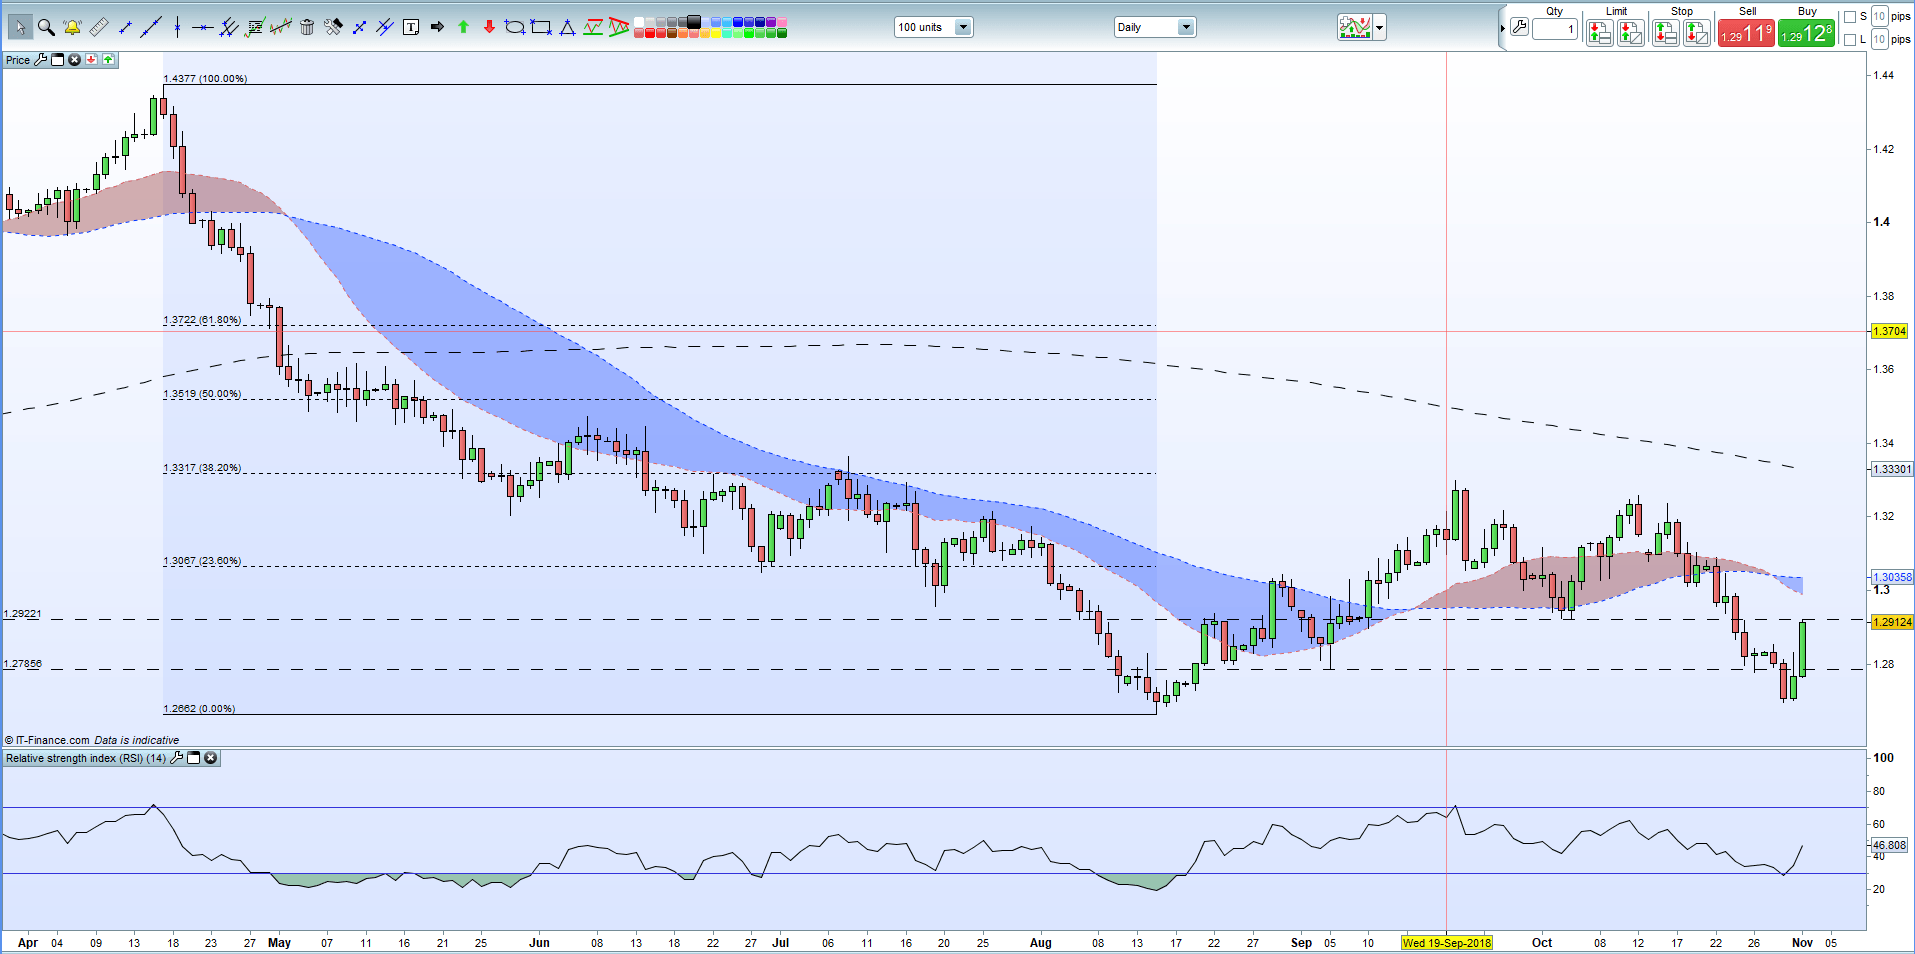Viewport: 1915px width, 954px height.
Task: Select the parallel channel lines tool
Action: click(x=228, y=27)
